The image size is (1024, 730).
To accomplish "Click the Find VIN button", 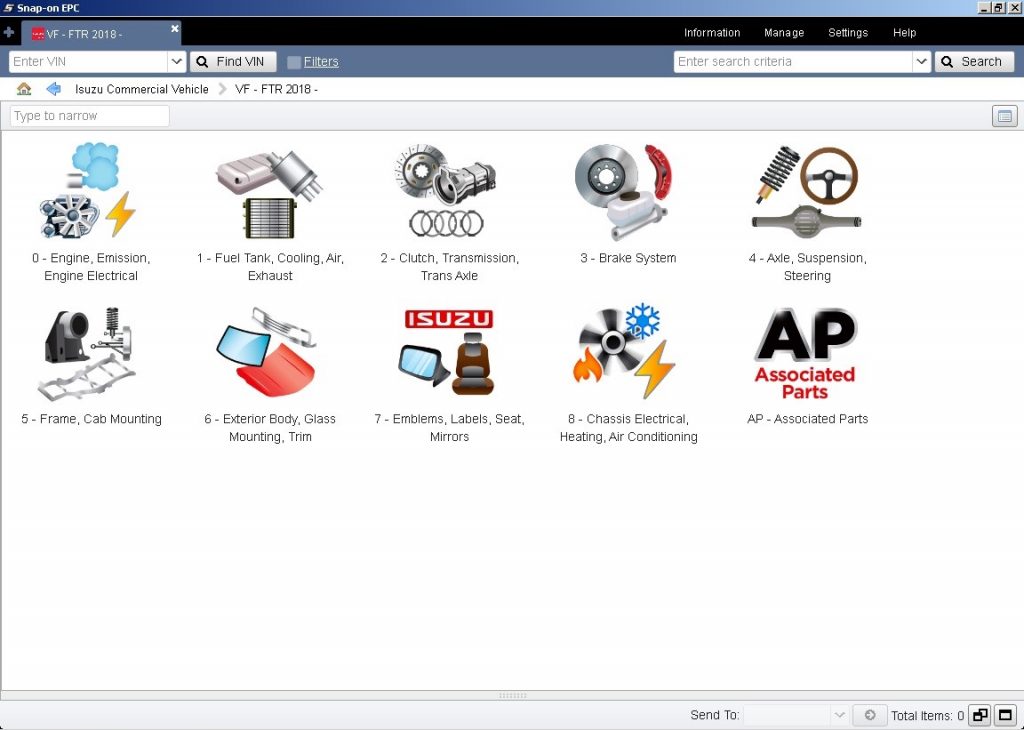I will pos(233,61).
